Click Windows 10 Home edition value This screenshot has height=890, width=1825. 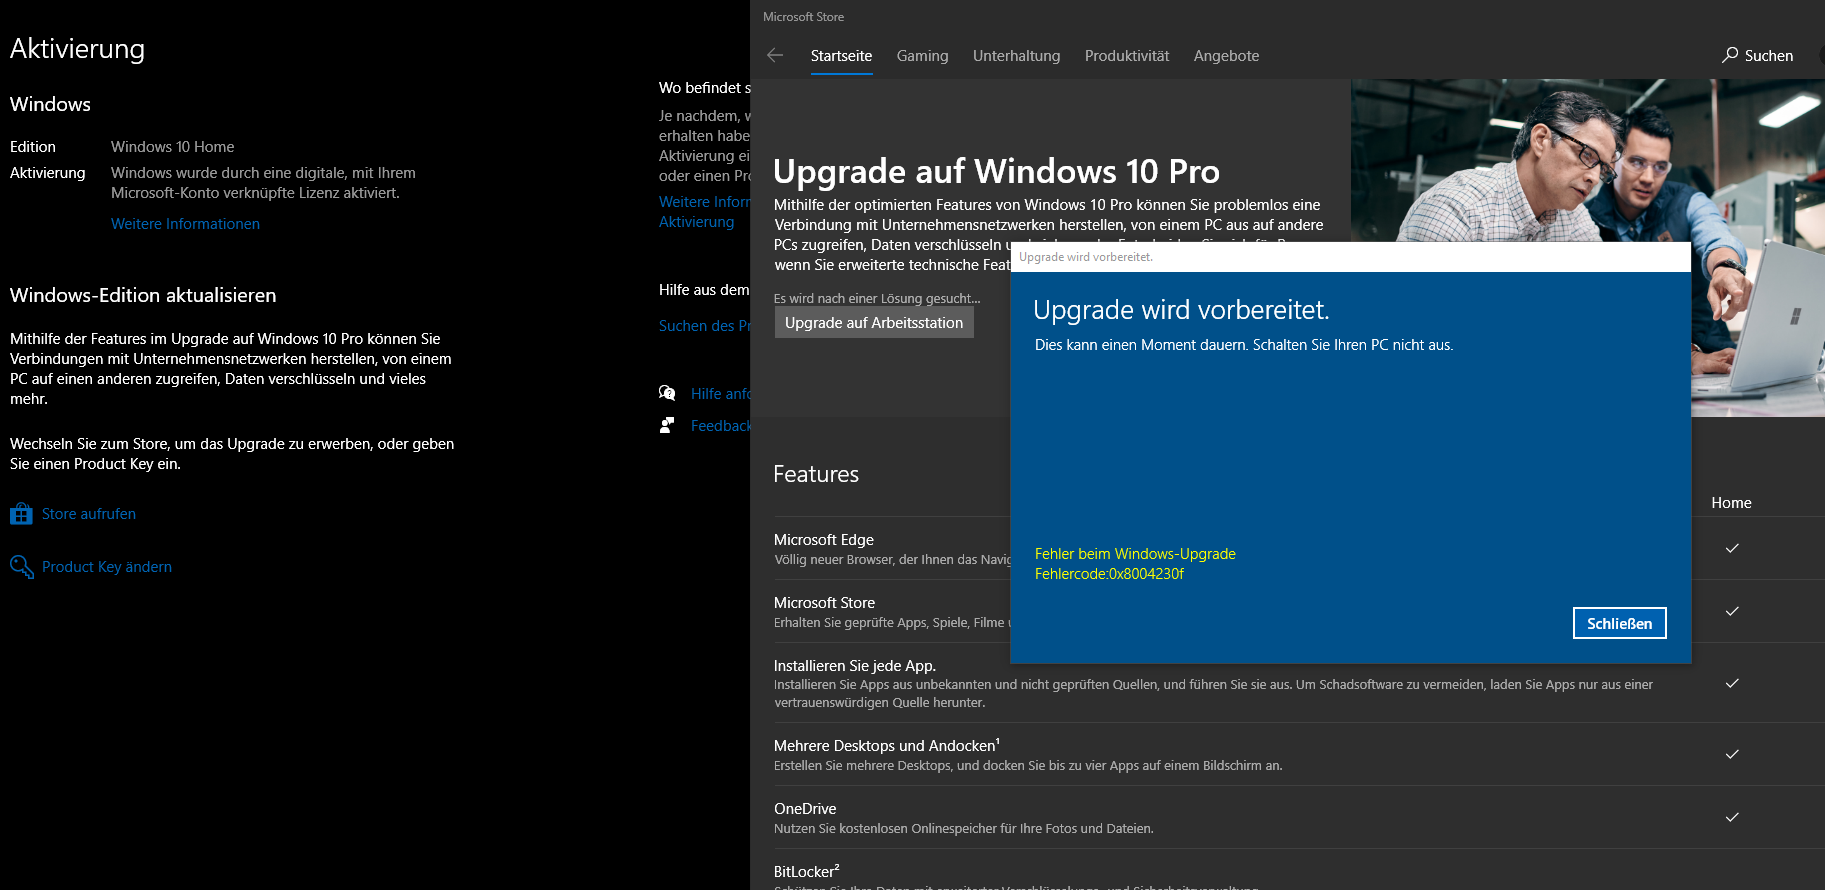coord(172,147)
